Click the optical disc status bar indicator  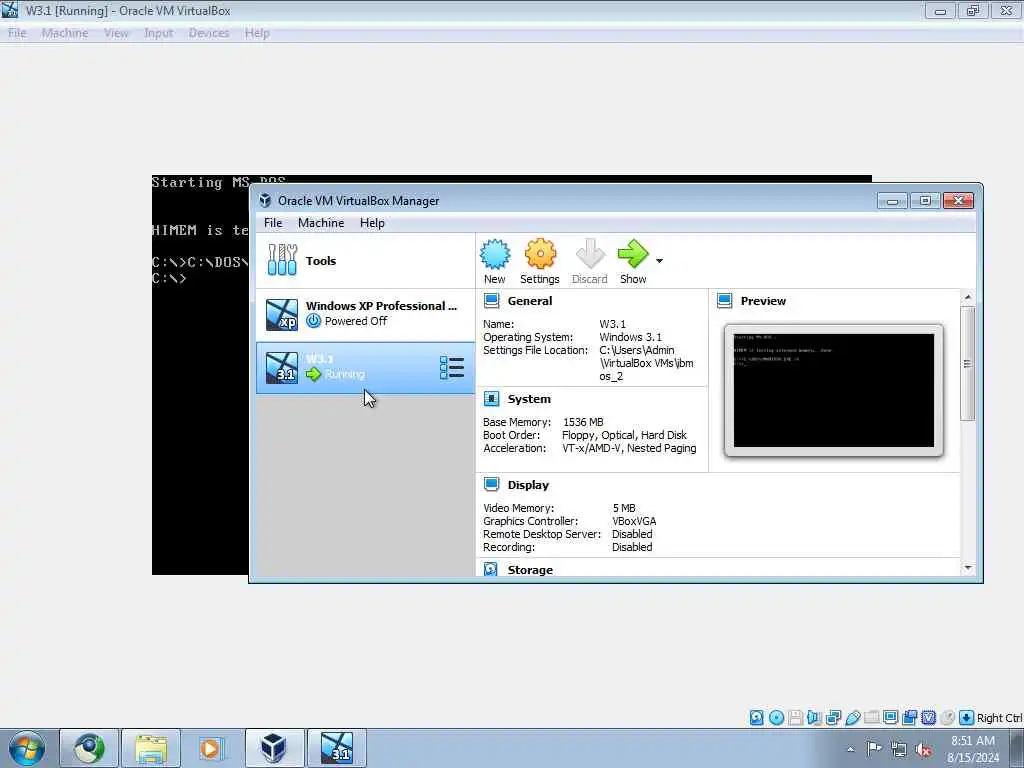click(776, 718)
